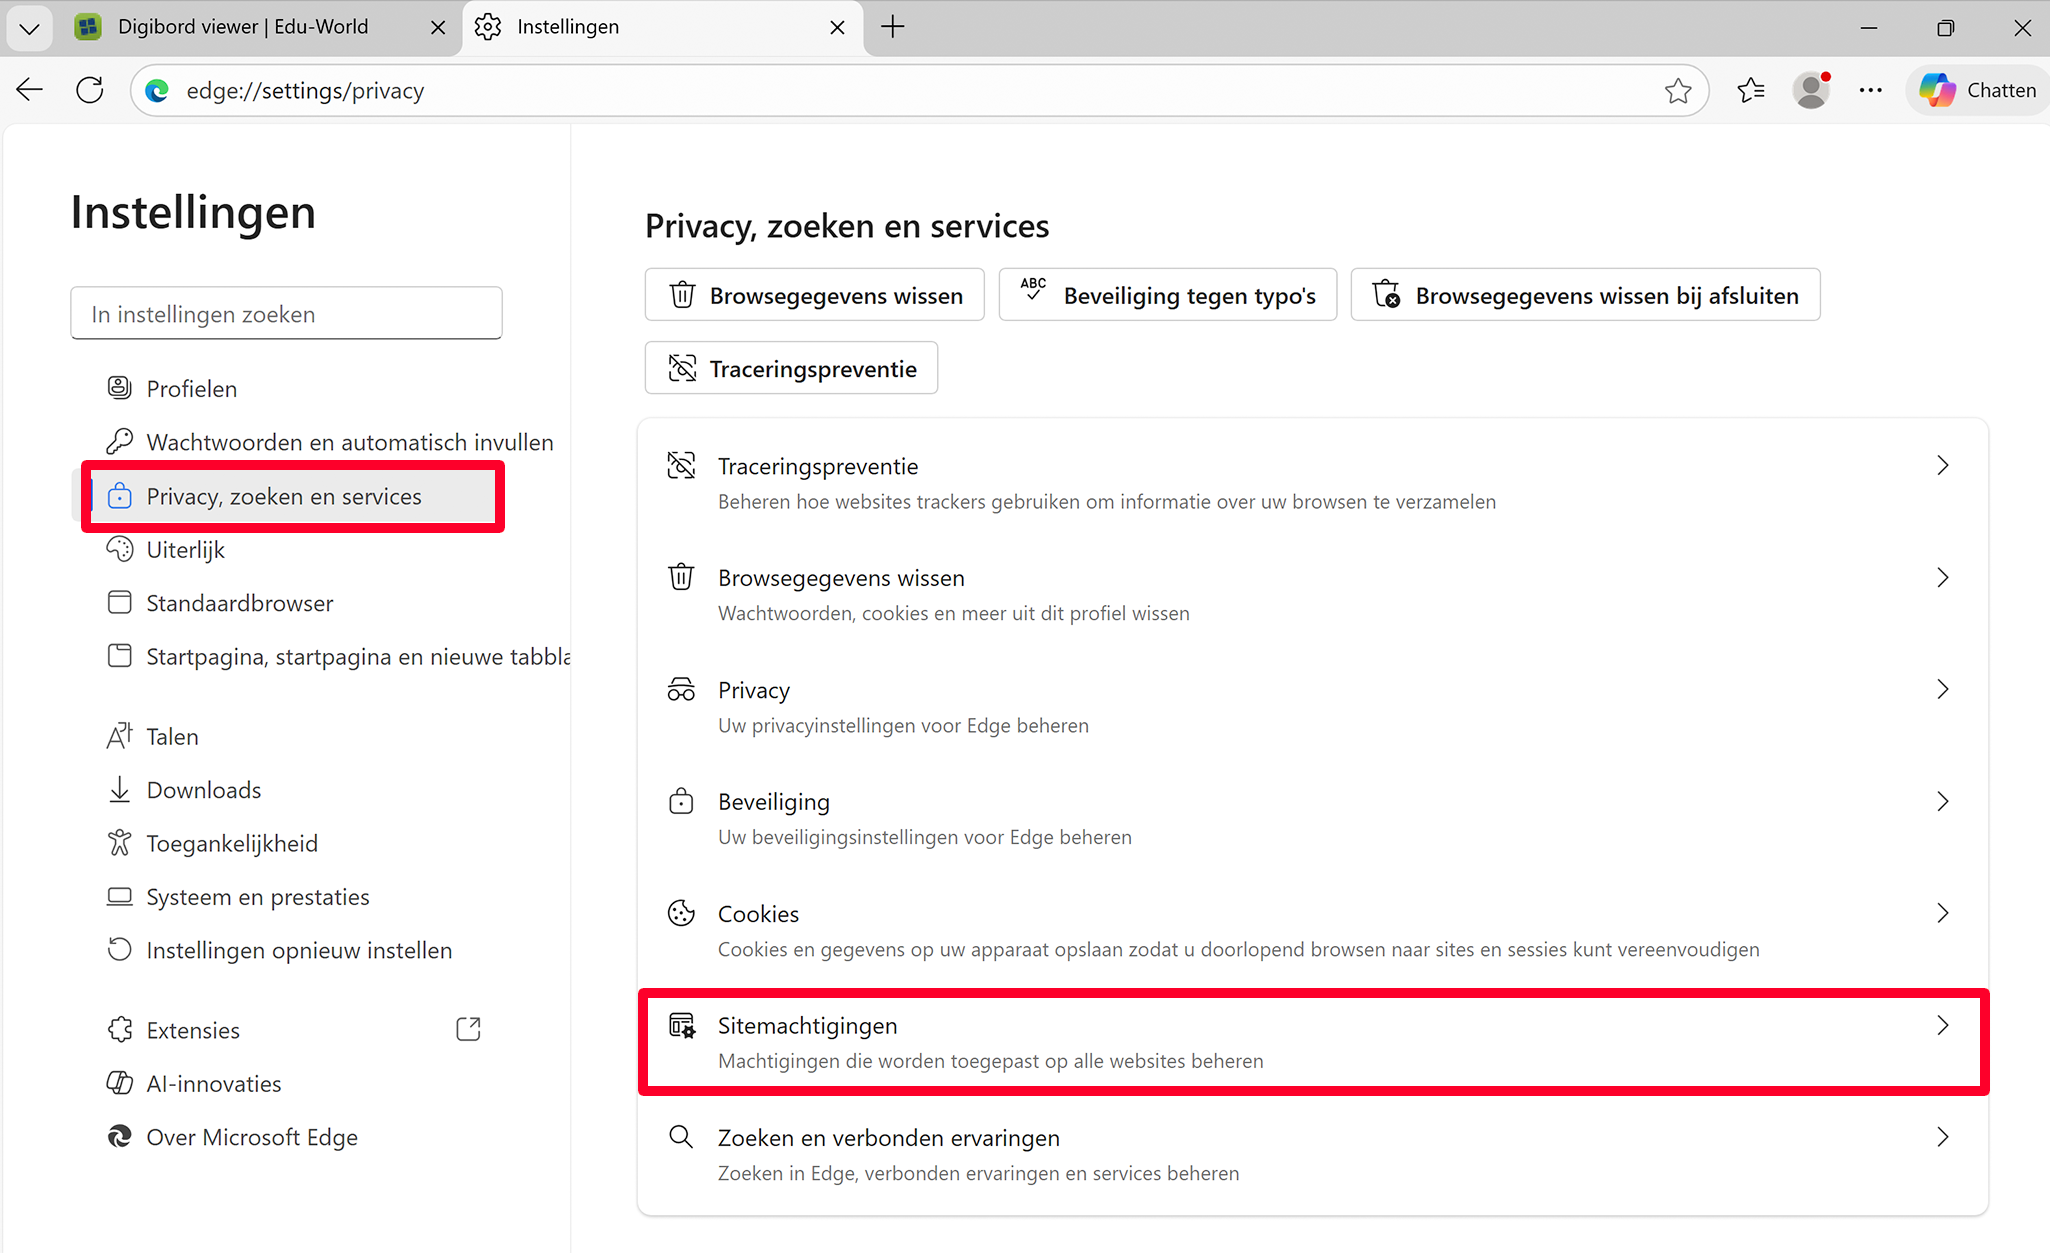Open the favorites list icon

pos(1751,91)
